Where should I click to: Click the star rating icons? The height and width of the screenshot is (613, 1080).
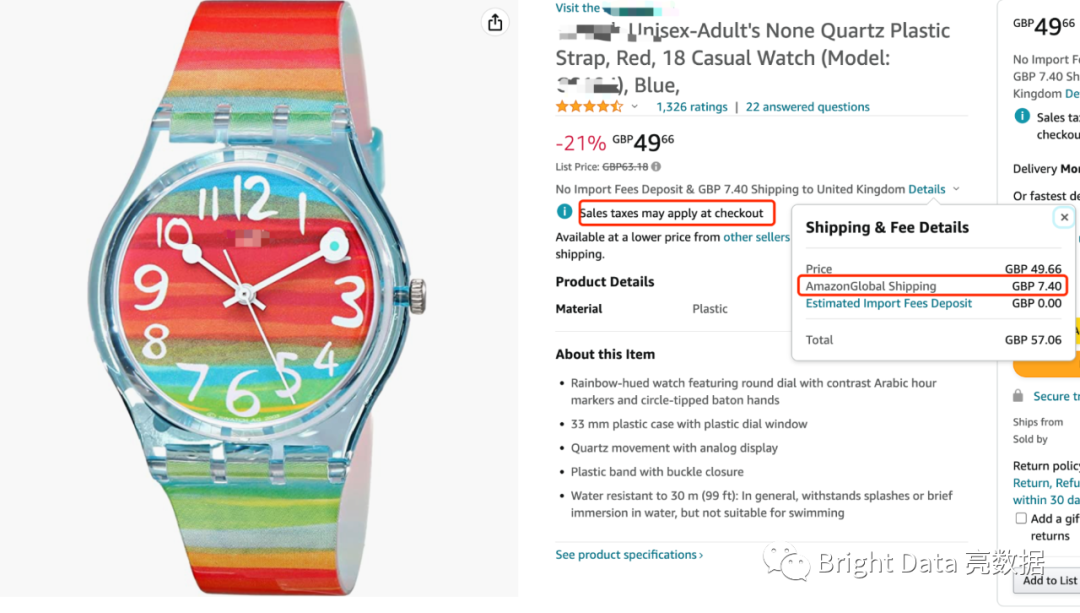[589, 107]
